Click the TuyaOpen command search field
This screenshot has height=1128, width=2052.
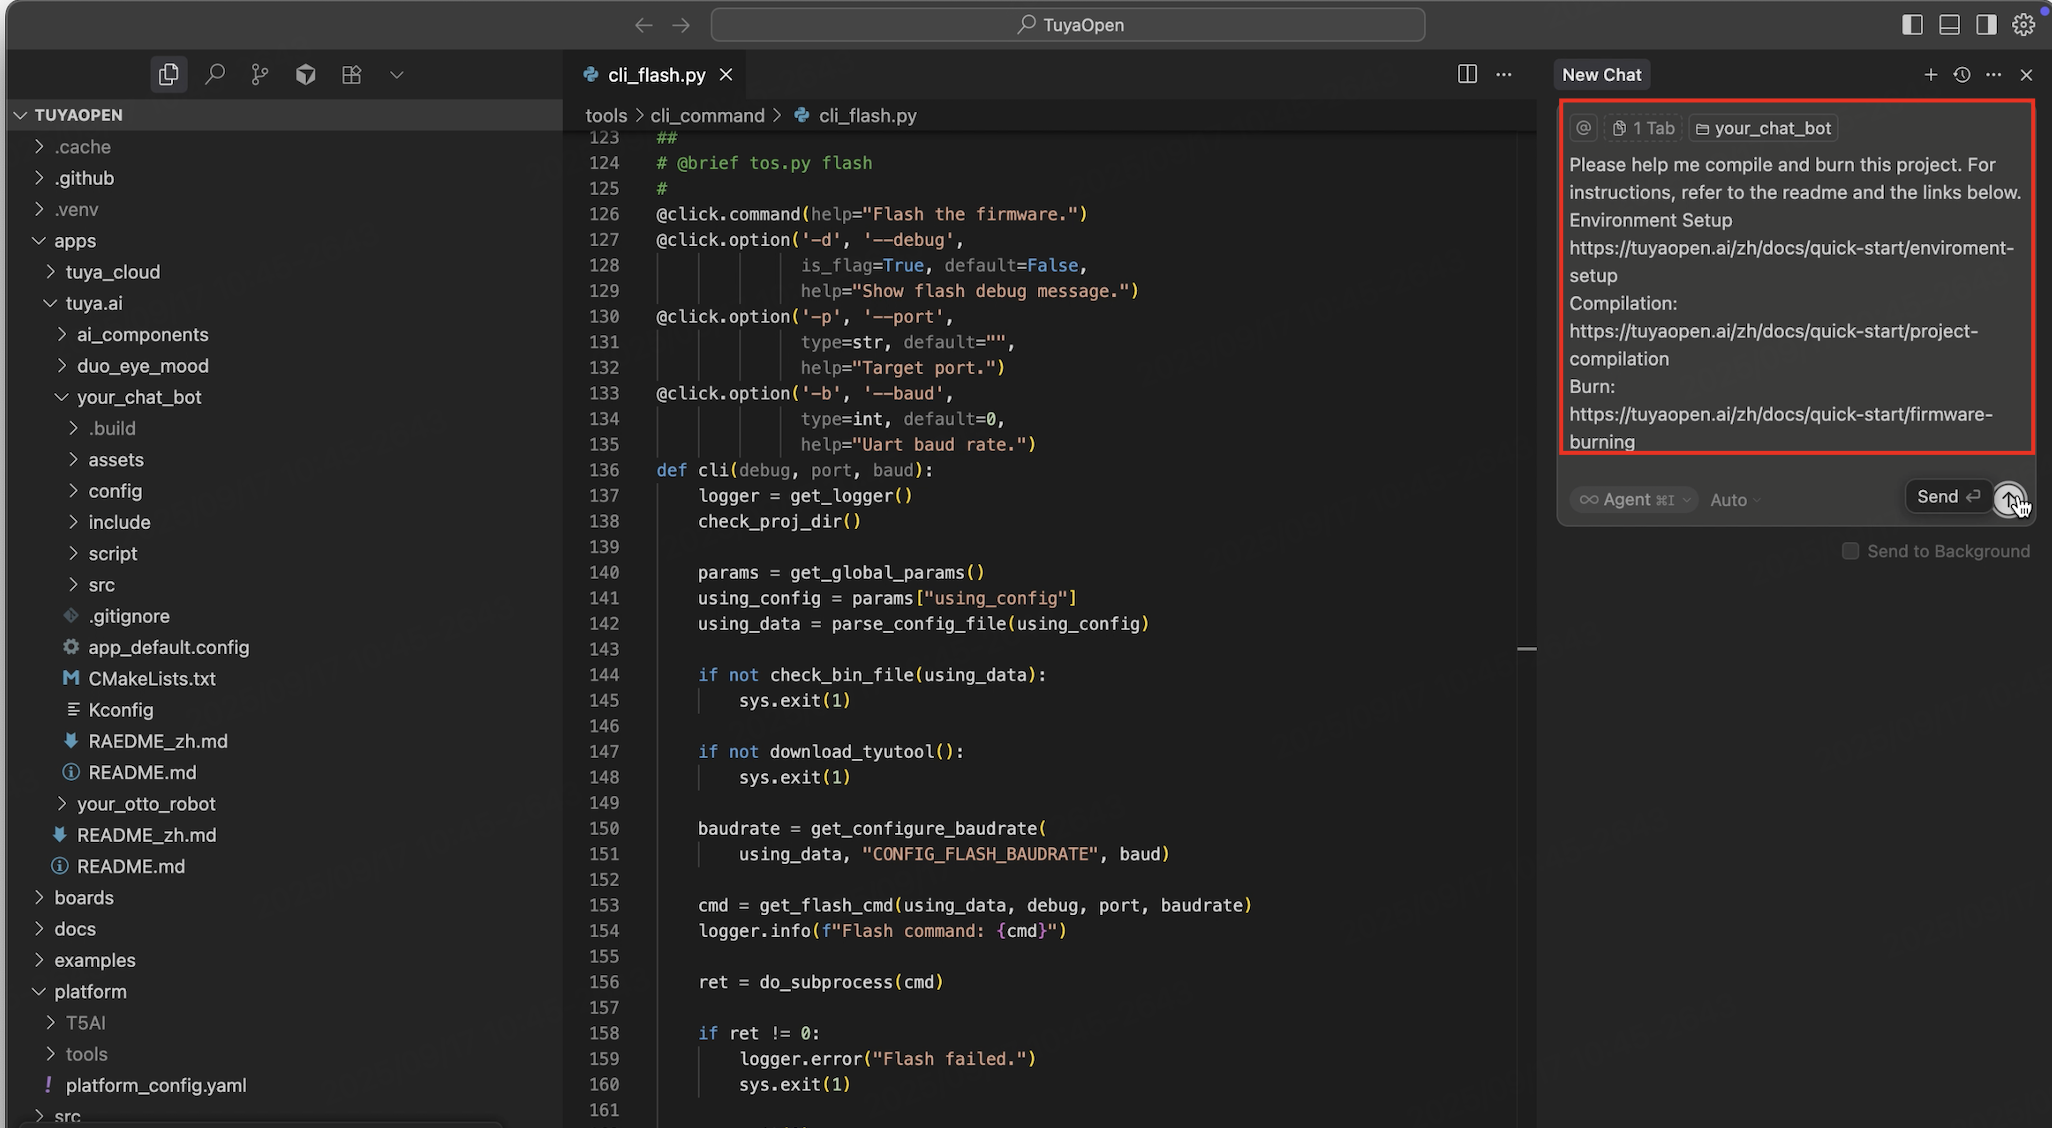point(1067,25)
